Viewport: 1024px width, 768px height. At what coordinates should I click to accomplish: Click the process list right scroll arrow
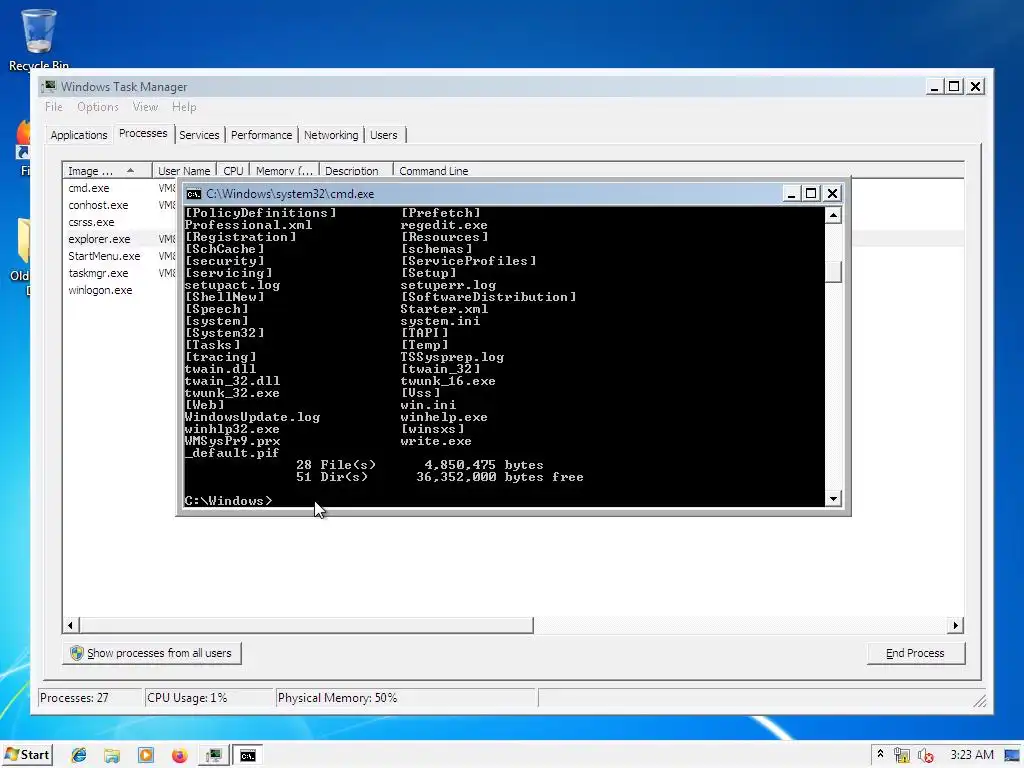coord(955,626)
